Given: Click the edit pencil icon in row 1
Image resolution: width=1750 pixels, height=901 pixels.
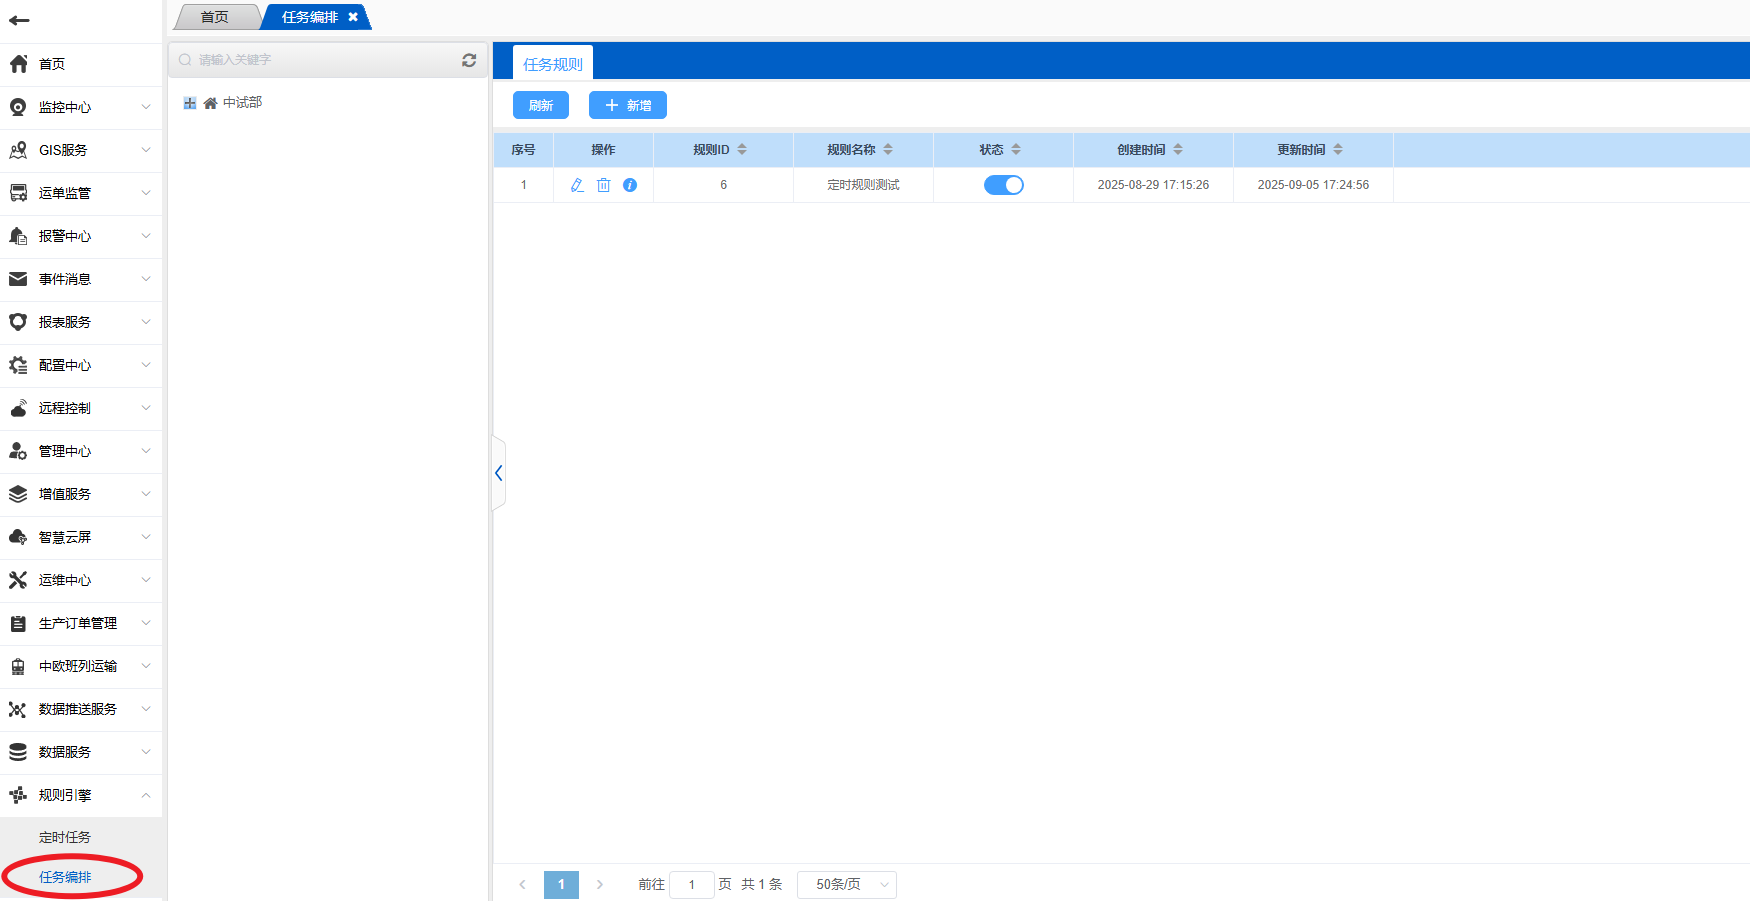Looking at the screenshot, I should 577,185.
